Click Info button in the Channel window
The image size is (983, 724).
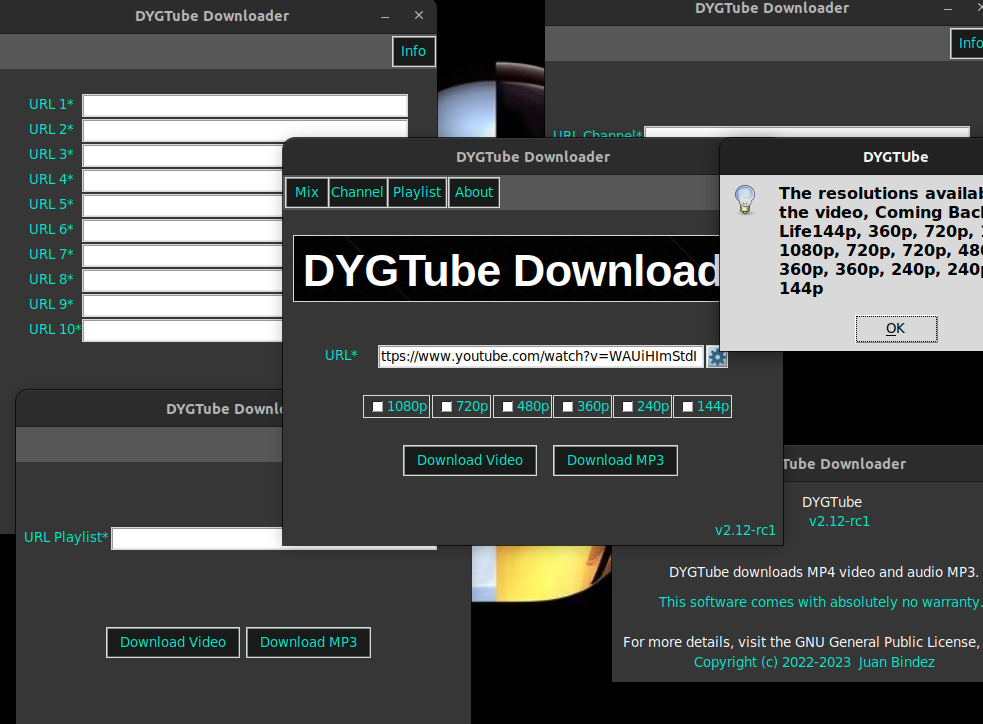click(967, 43)
